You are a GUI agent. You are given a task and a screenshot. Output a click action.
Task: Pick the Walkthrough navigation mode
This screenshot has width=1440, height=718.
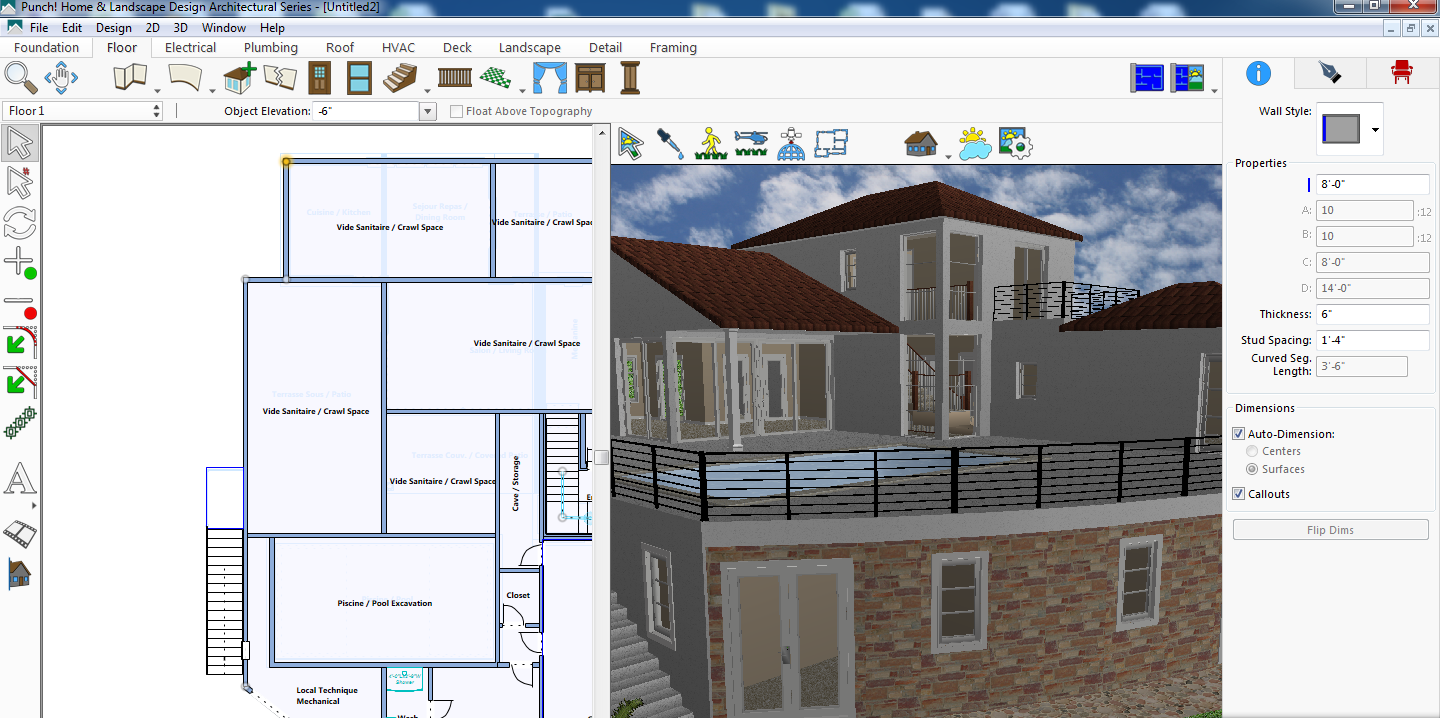click(711, 144)
